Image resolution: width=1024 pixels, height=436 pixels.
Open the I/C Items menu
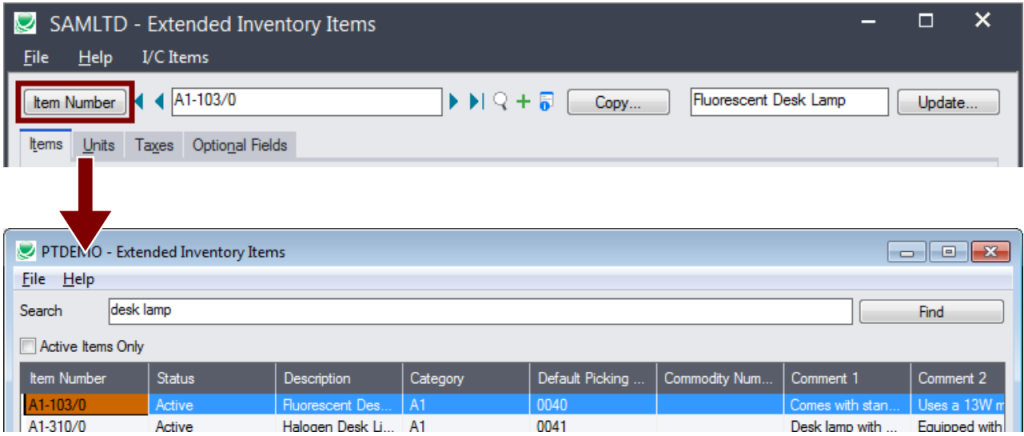(x=175, y=57)
